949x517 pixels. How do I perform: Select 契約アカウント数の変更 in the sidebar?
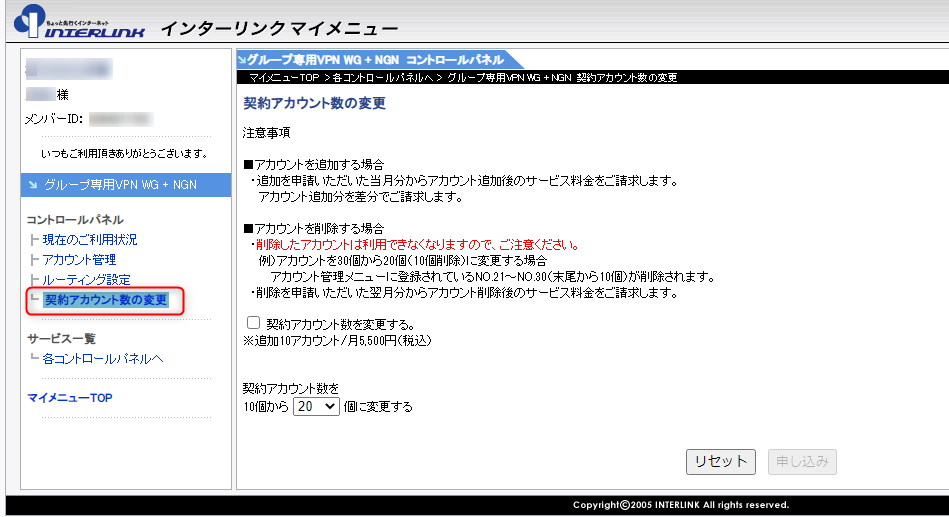click(x=106, y=300)
